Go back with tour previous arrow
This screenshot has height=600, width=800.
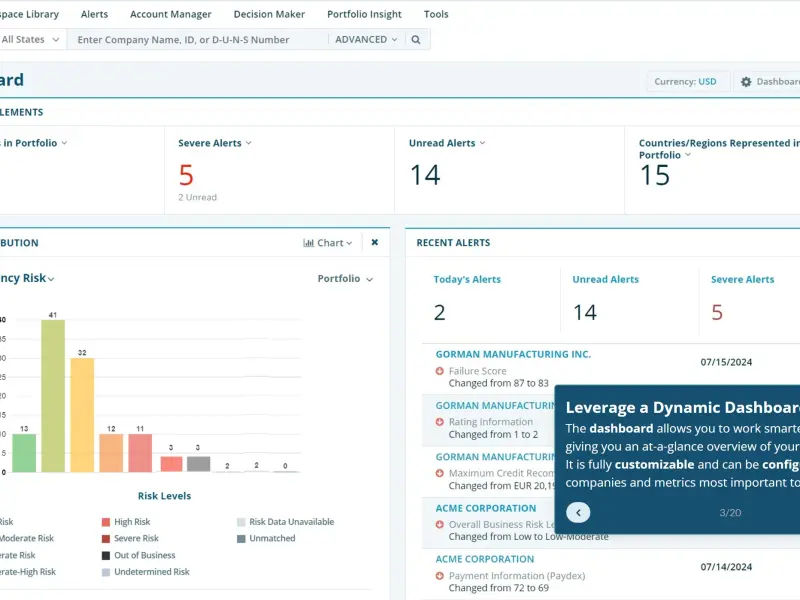coord(578,513)
